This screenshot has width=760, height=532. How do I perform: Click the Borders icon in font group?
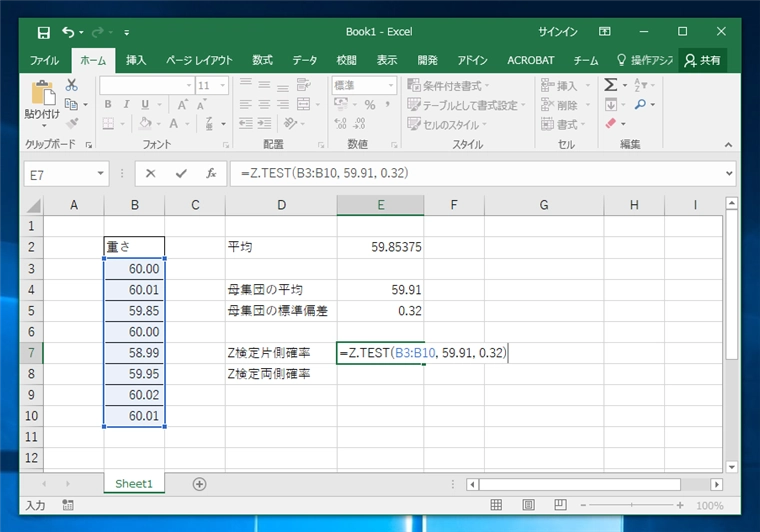109,124
